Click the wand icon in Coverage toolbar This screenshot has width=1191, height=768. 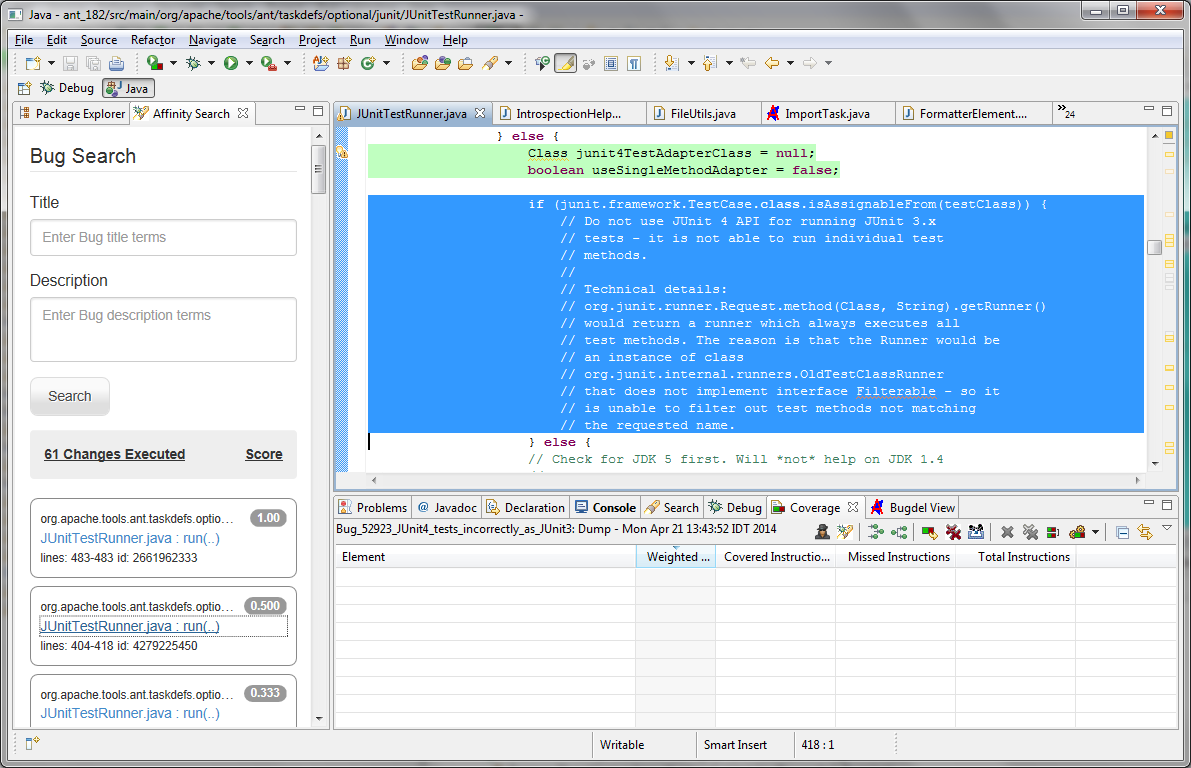click(845, 532)
